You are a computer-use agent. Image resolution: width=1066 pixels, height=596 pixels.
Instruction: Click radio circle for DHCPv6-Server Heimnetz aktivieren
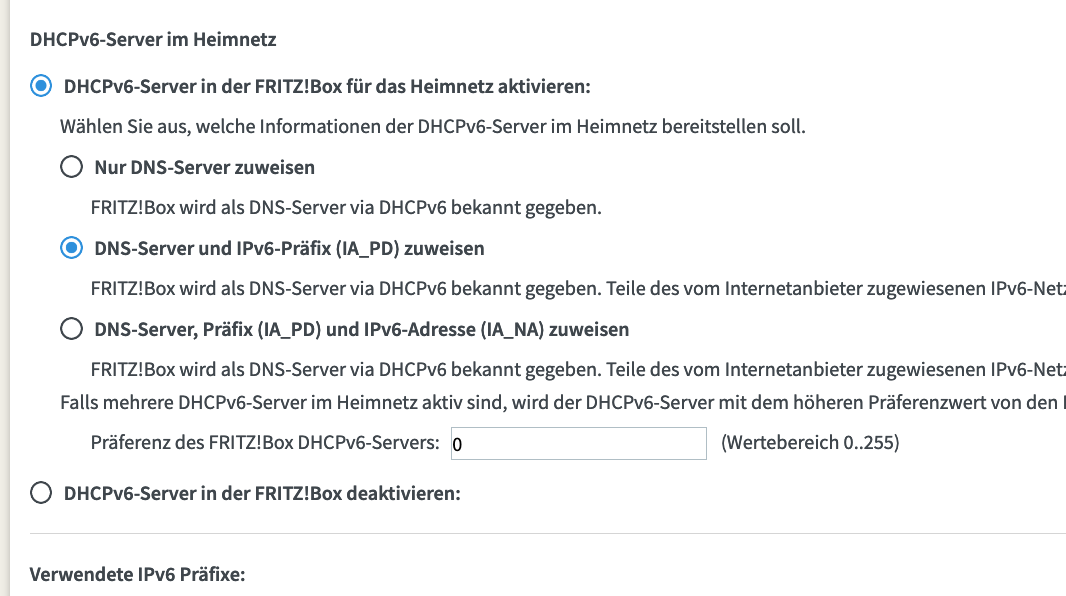pos(41,86)
